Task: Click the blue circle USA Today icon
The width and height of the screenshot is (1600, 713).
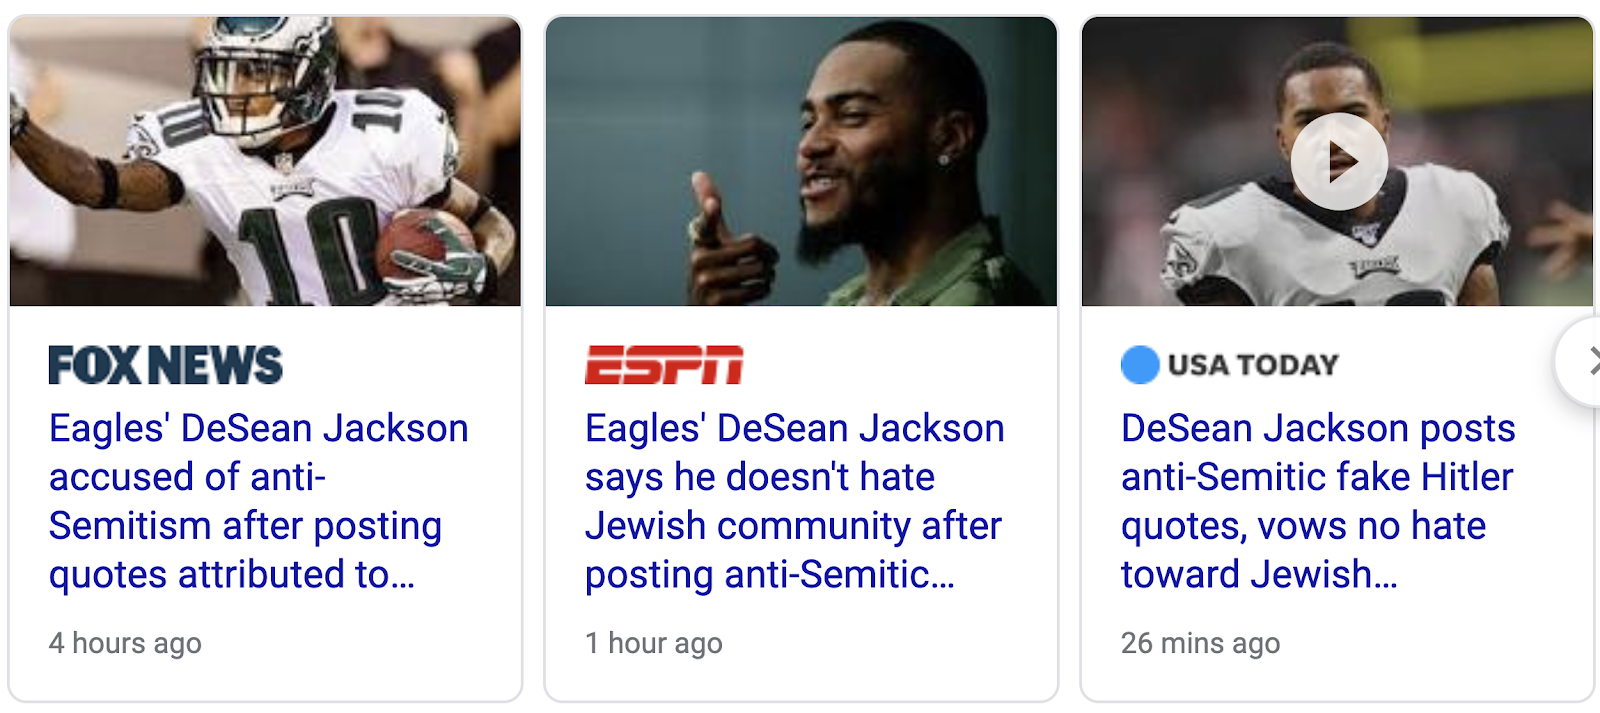Action: [1140, 365]
